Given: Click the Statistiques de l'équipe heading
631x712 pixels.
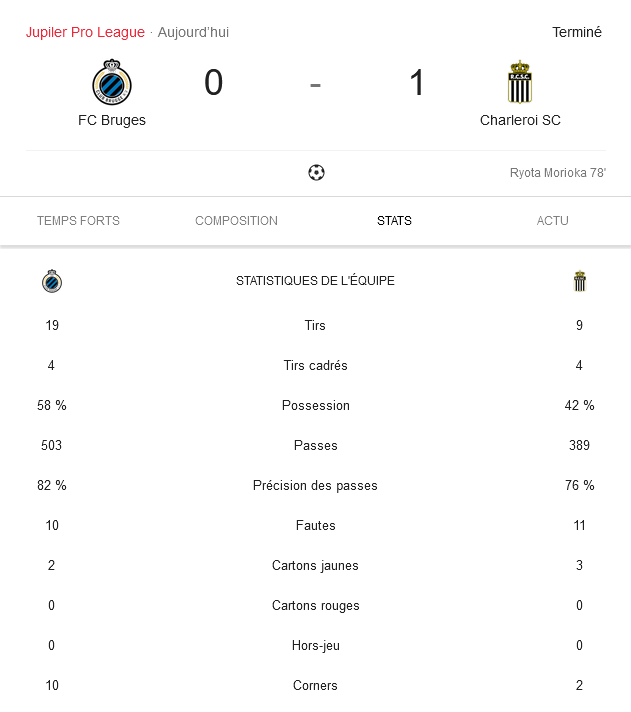Looking at the screenshot, I should pyautogui.click(x=316, y=281).
